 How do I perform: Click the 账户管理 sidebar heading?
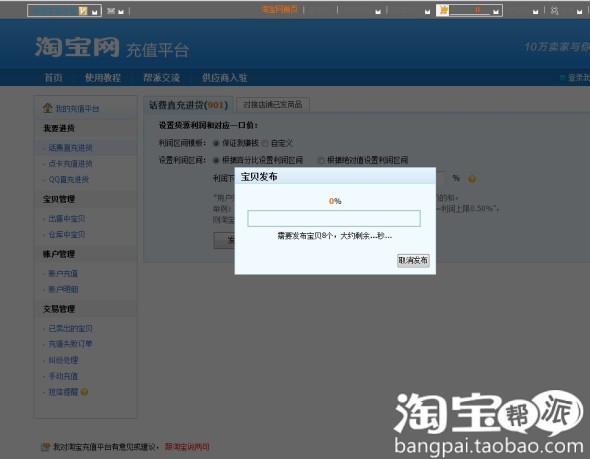pos(59,254)
